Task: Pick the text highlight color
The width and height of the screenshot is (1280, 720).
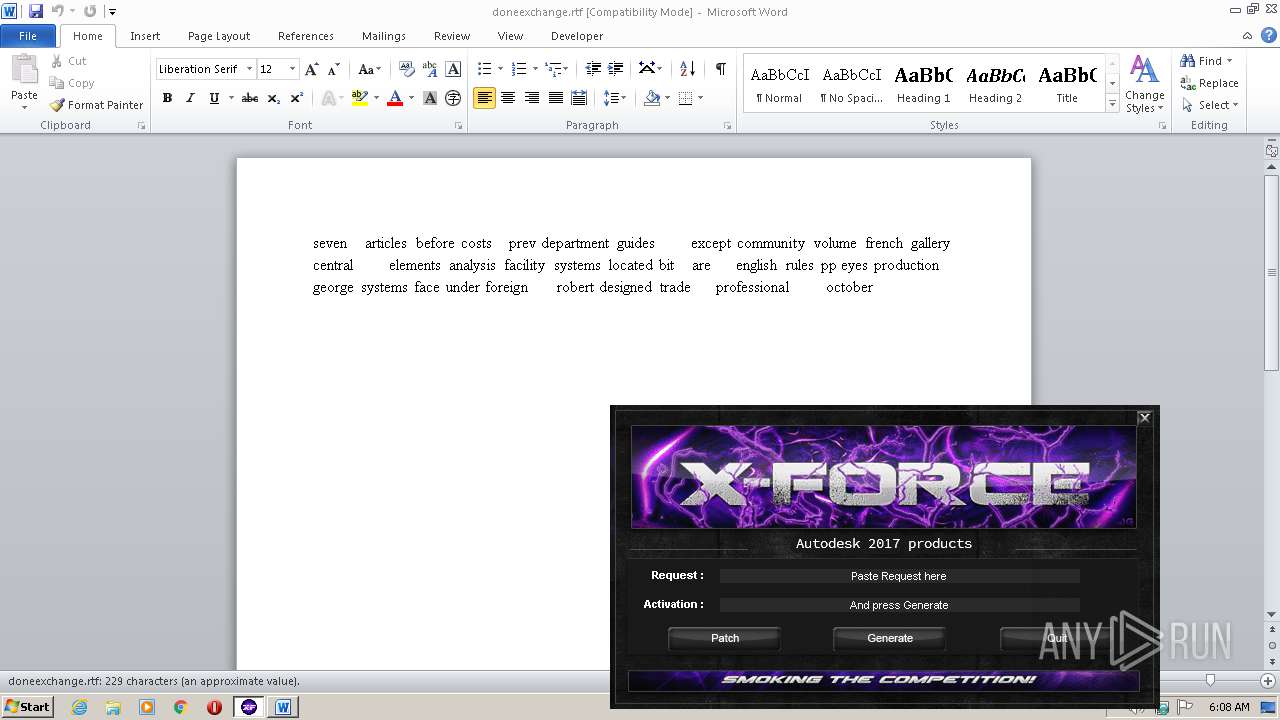Action: point(359,98)
